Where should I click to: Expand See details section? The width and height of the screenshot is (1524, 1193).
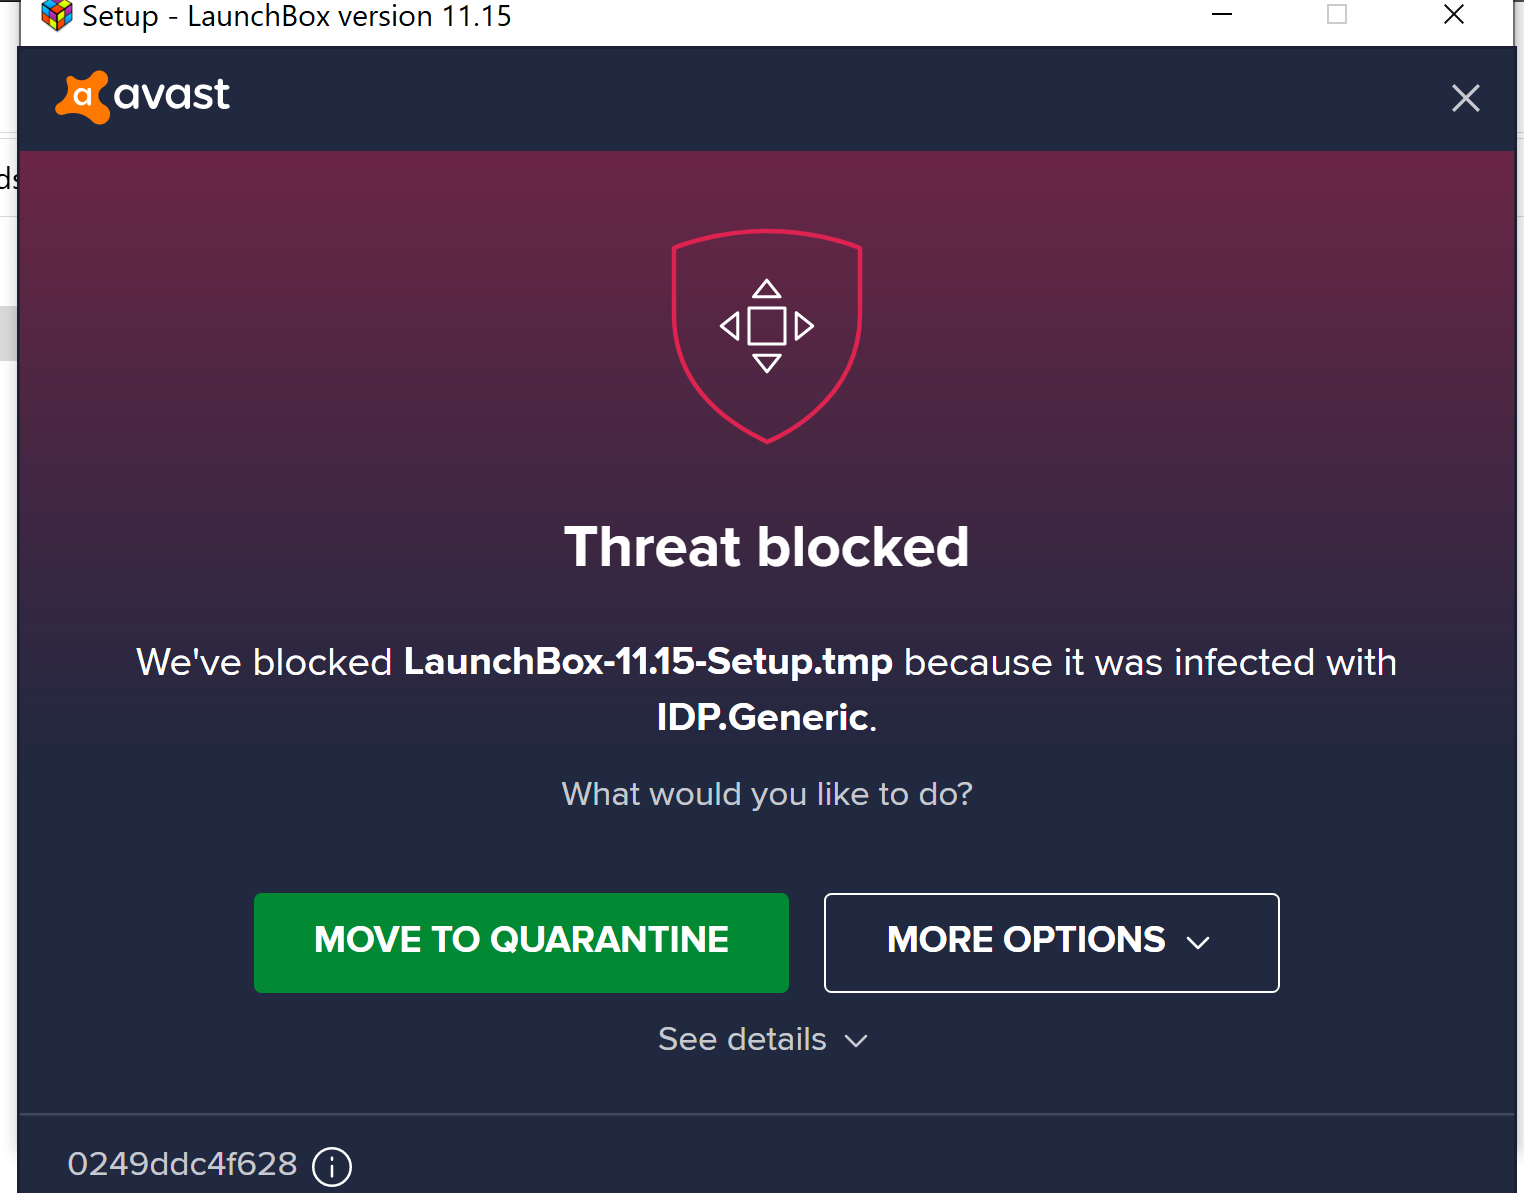coord(763,1039)
